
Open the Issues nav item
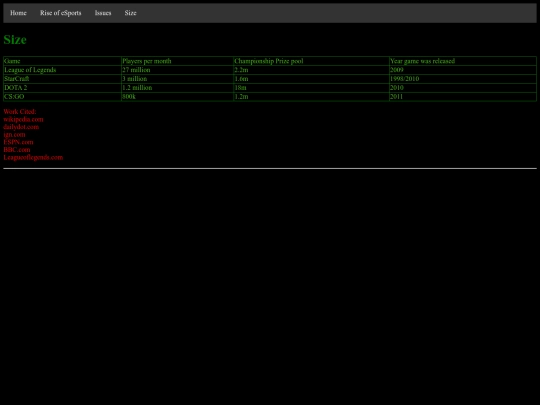(103, 13)
